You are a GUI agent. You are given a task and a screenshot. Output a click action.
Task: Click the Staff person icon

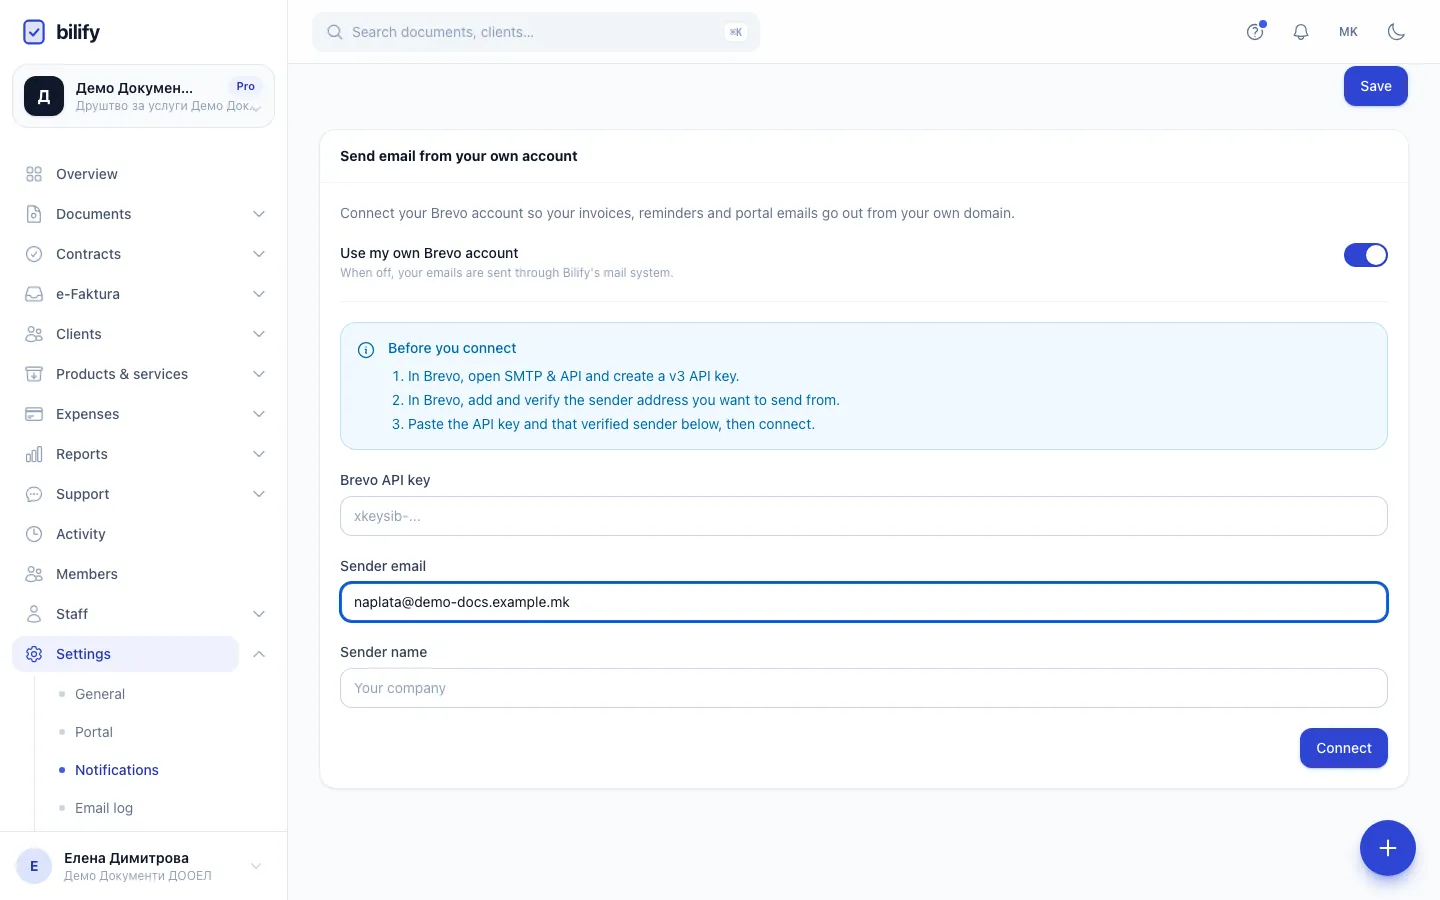[x=34, y=614]
